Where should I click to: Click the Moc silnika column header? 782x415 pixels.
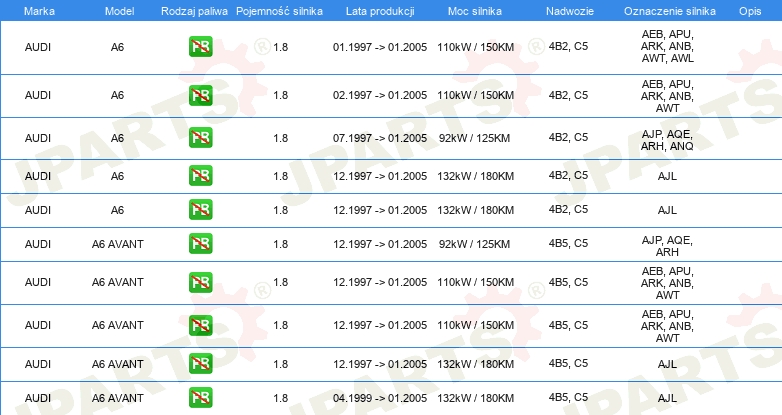(x=475, y=11)
